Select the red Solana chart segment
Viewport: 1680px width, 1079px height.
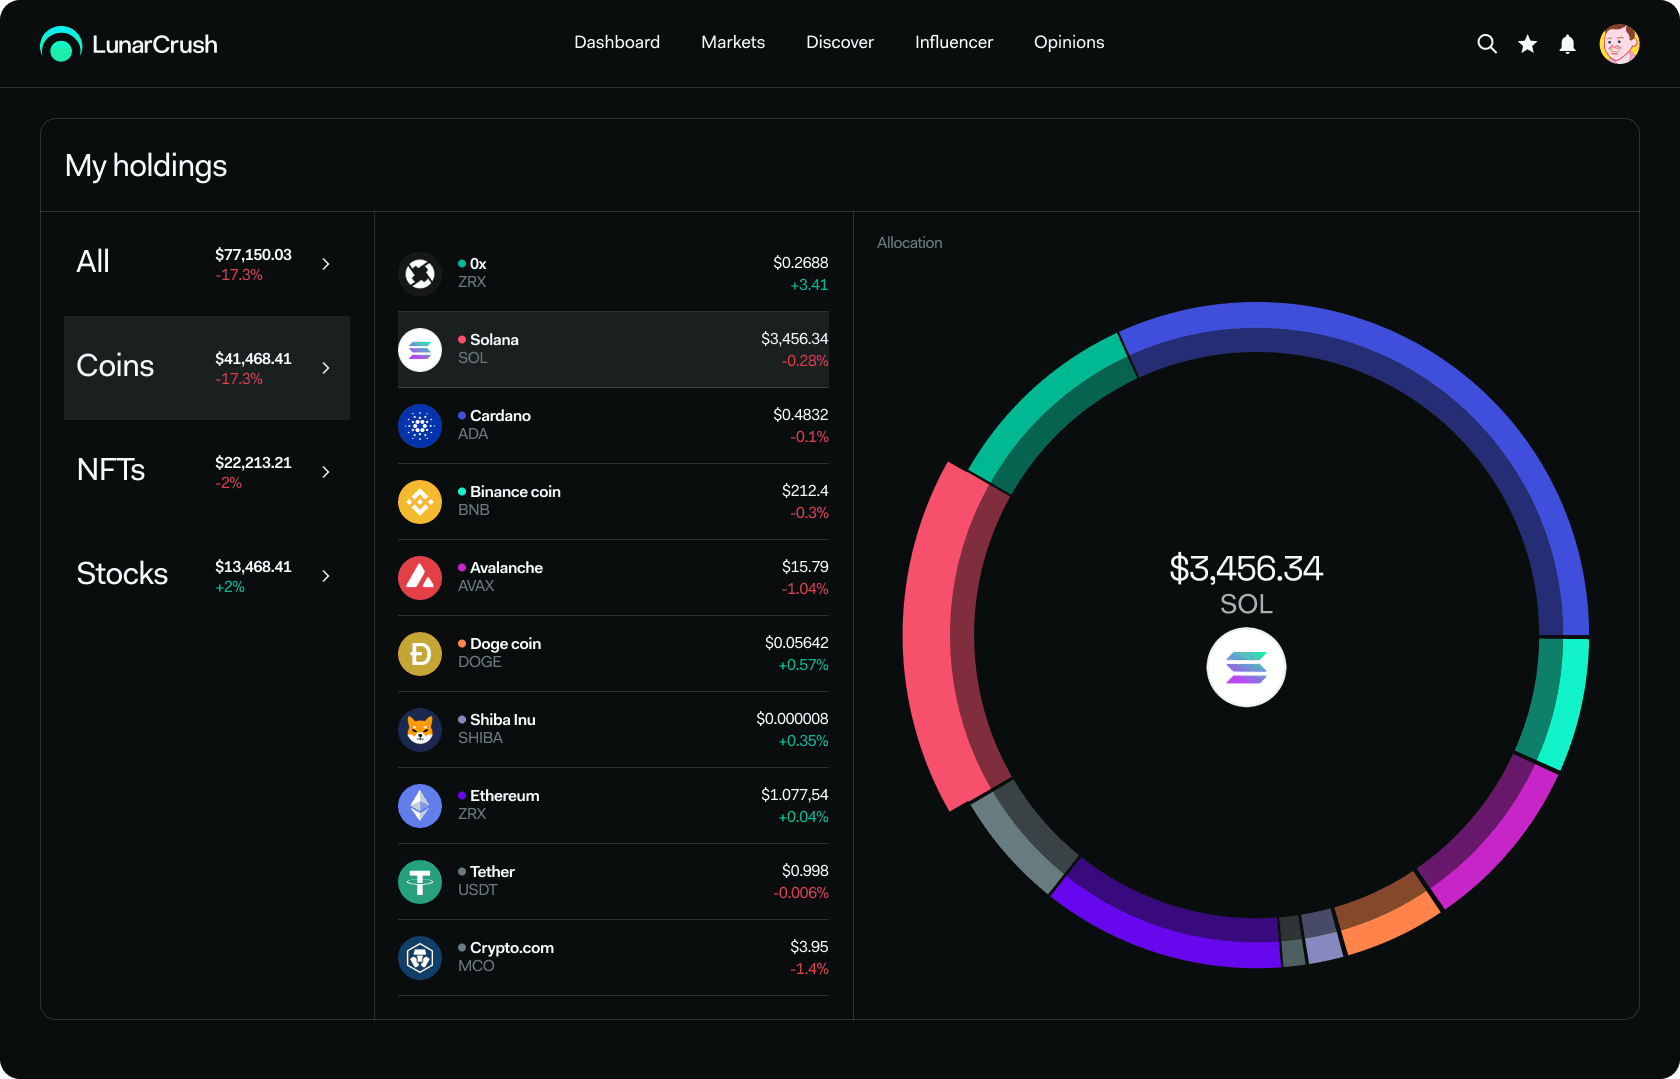tap(941, 637)
